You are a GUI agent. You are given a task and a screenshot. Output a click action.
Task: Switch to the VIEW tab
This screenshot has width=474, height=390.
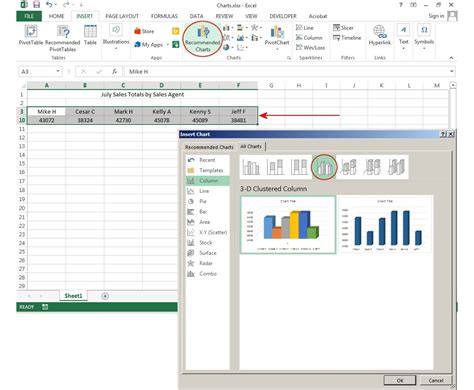[x=251, y=16]
